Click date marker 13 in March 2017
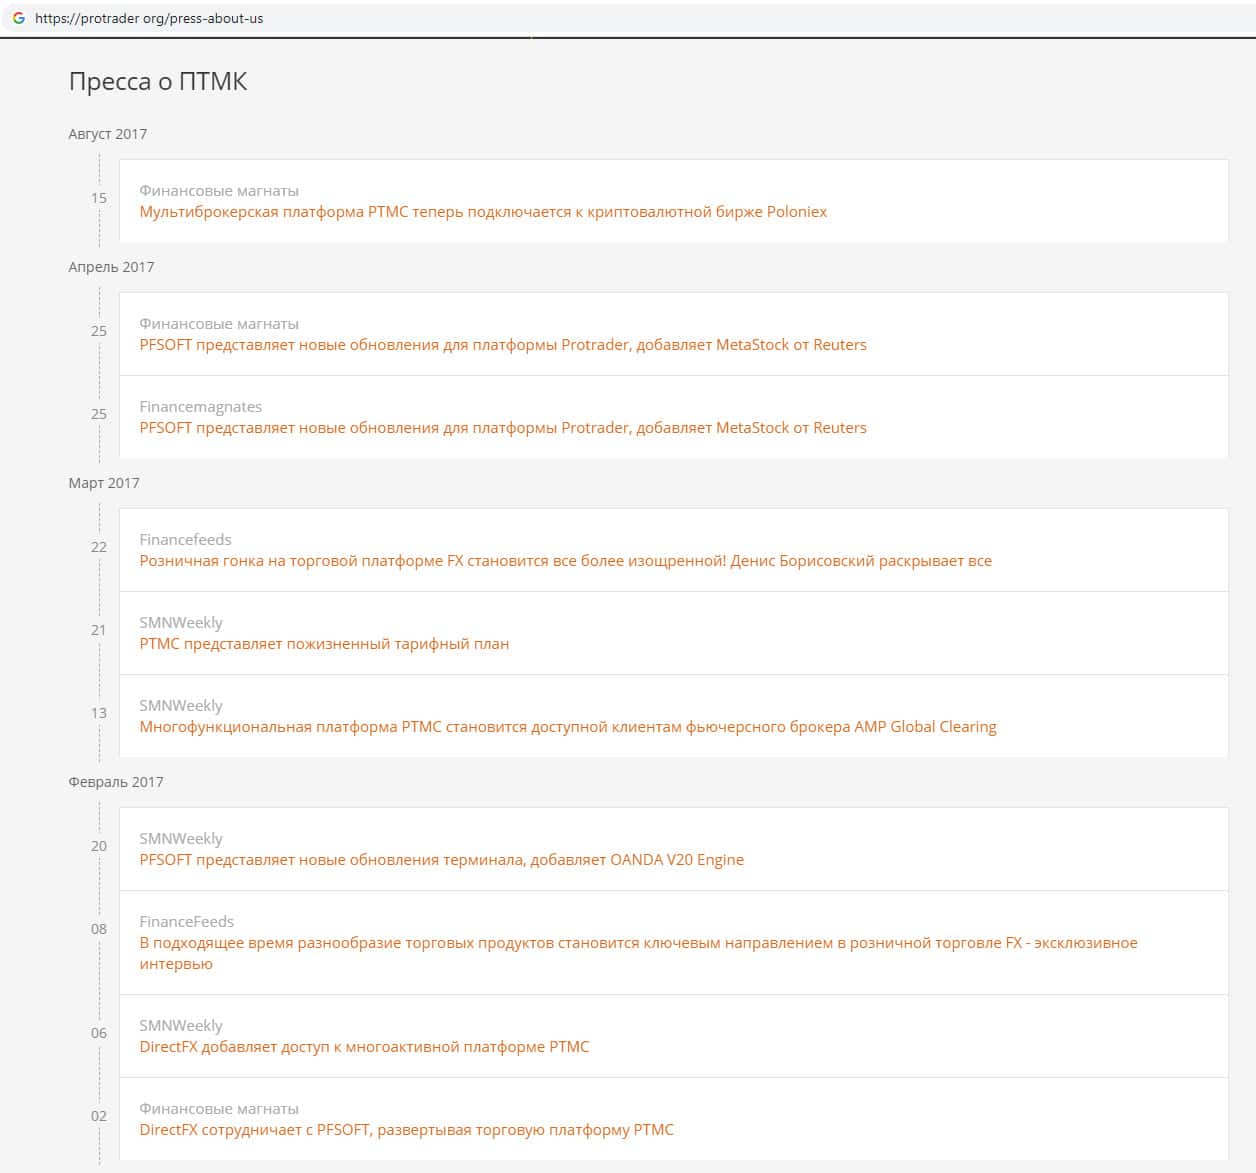This screenshot has width=1256, height=1173. point(98,713)
